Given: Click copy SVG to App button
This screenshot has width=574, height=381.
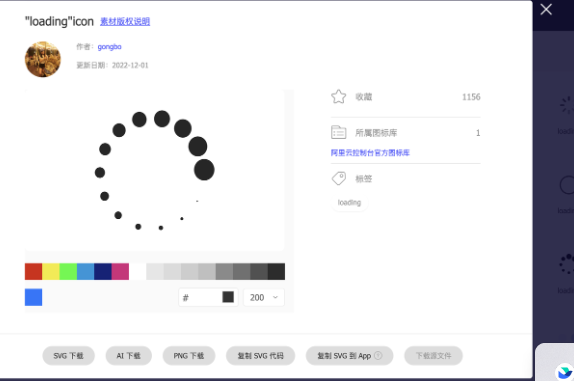Looking at the screenshot, I should pyautogui.click(x=349, y=356).
